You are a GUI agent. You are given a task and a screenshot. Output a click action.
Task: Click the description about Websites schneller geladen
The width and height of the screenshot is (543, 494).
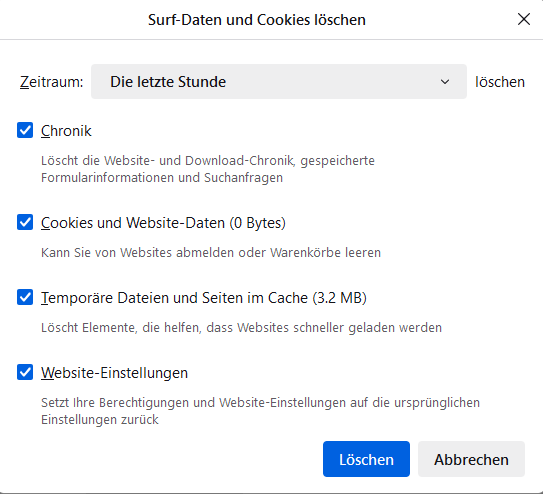241,327
